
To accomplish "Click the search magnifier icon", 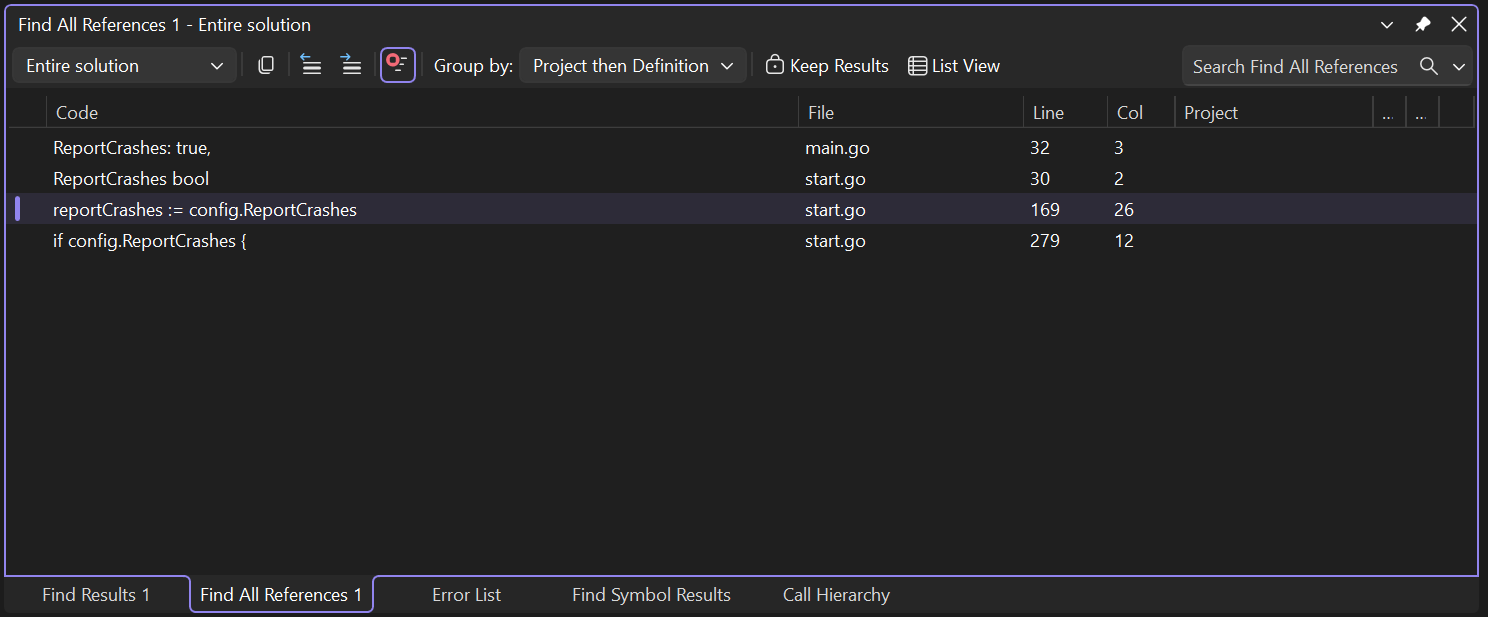I will click(1429, 67).
